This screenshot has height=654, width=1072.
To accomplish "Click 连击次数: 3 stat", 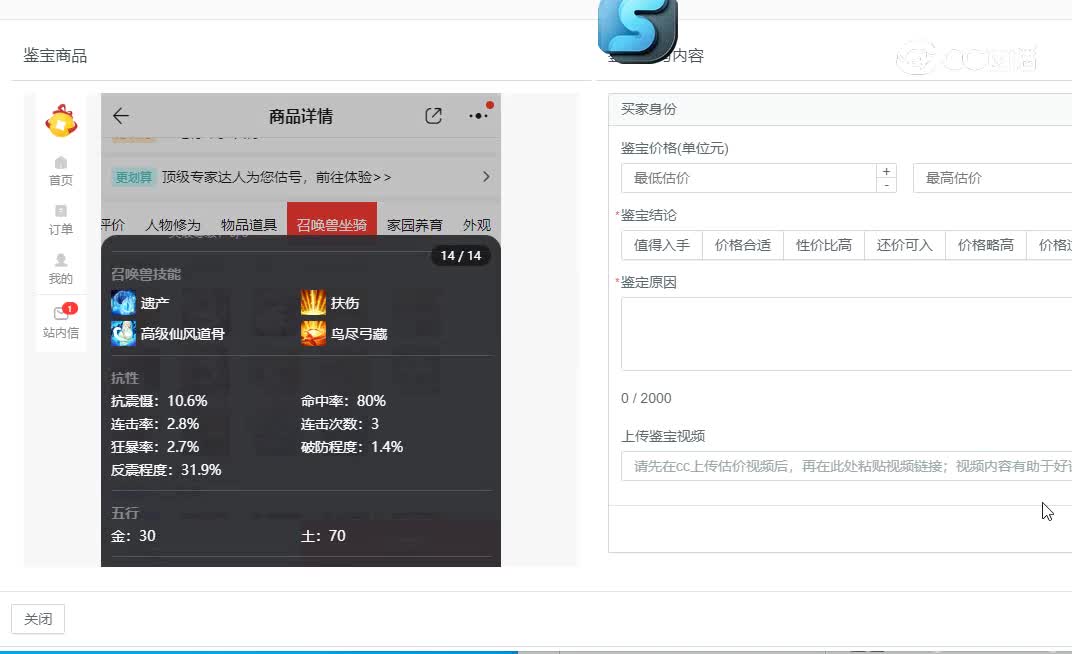I will [x=340, y=424].
